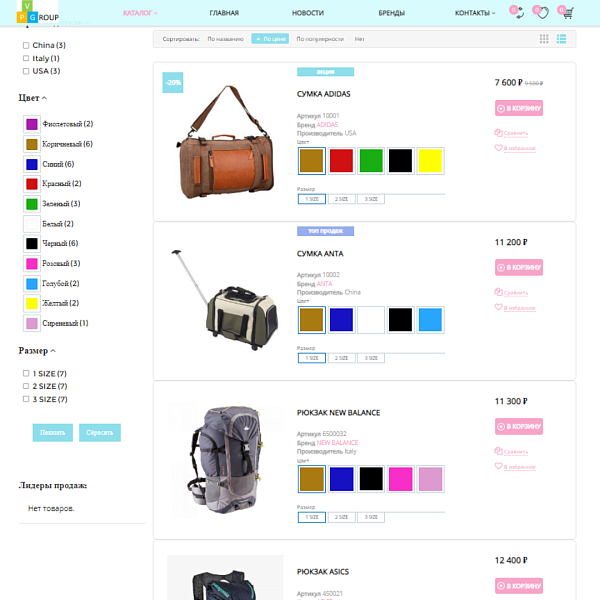Screen dimensions: 600x600
Task: Open the shopping cart icon in header
Action: coord(567,13)
